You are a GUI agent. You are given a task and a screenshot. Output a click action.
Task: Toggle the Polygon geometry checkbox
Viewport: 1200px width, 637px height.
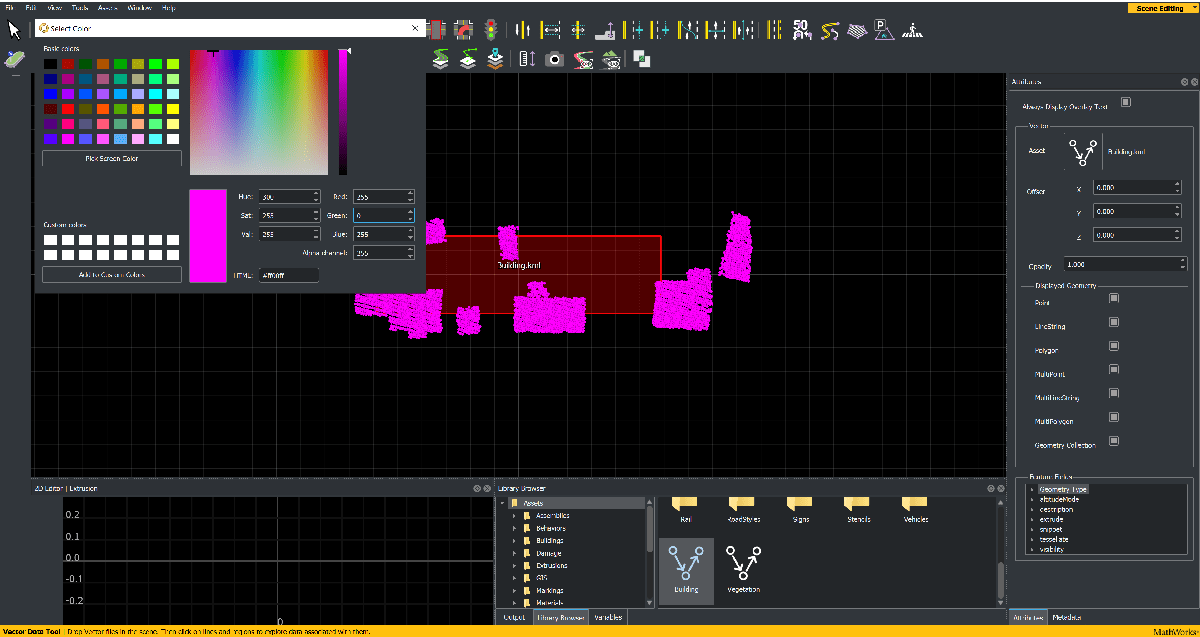point(1114,346)
